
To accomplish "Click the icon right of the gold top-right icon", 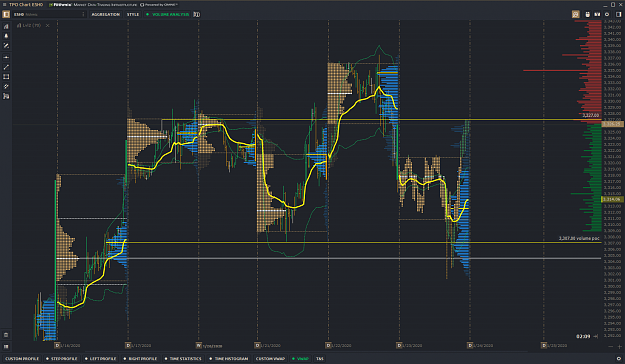I will click(x=588, y=14).
